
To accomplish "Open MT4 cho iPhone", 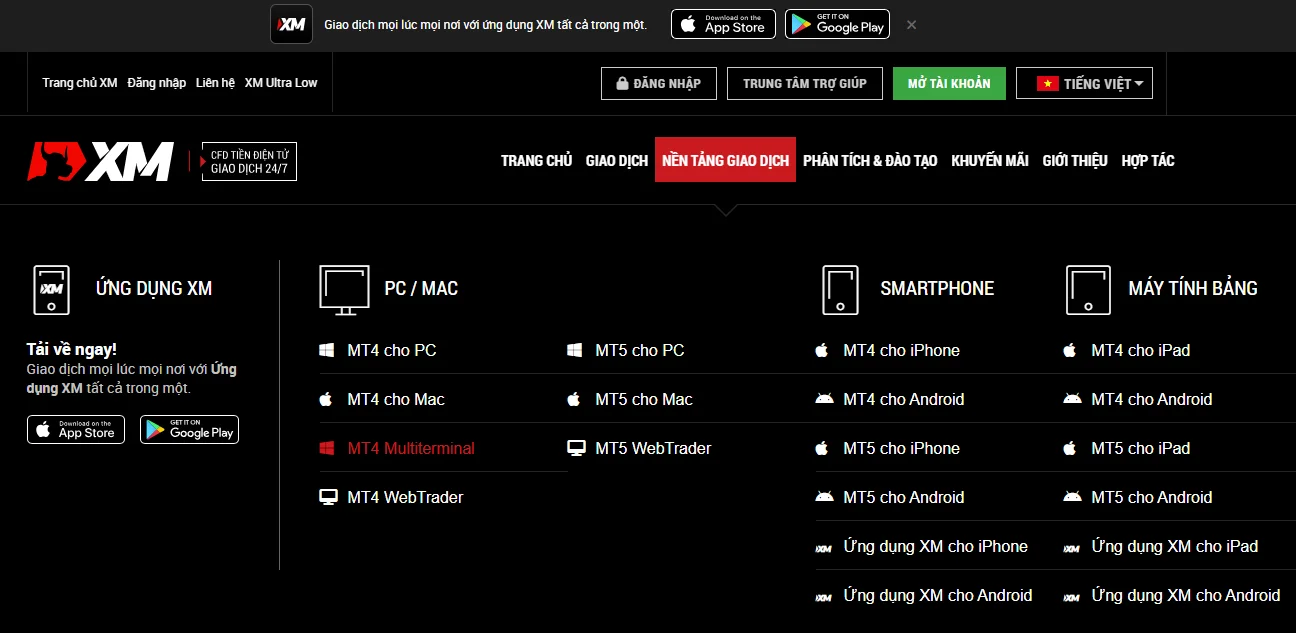I will pos(901,350).
